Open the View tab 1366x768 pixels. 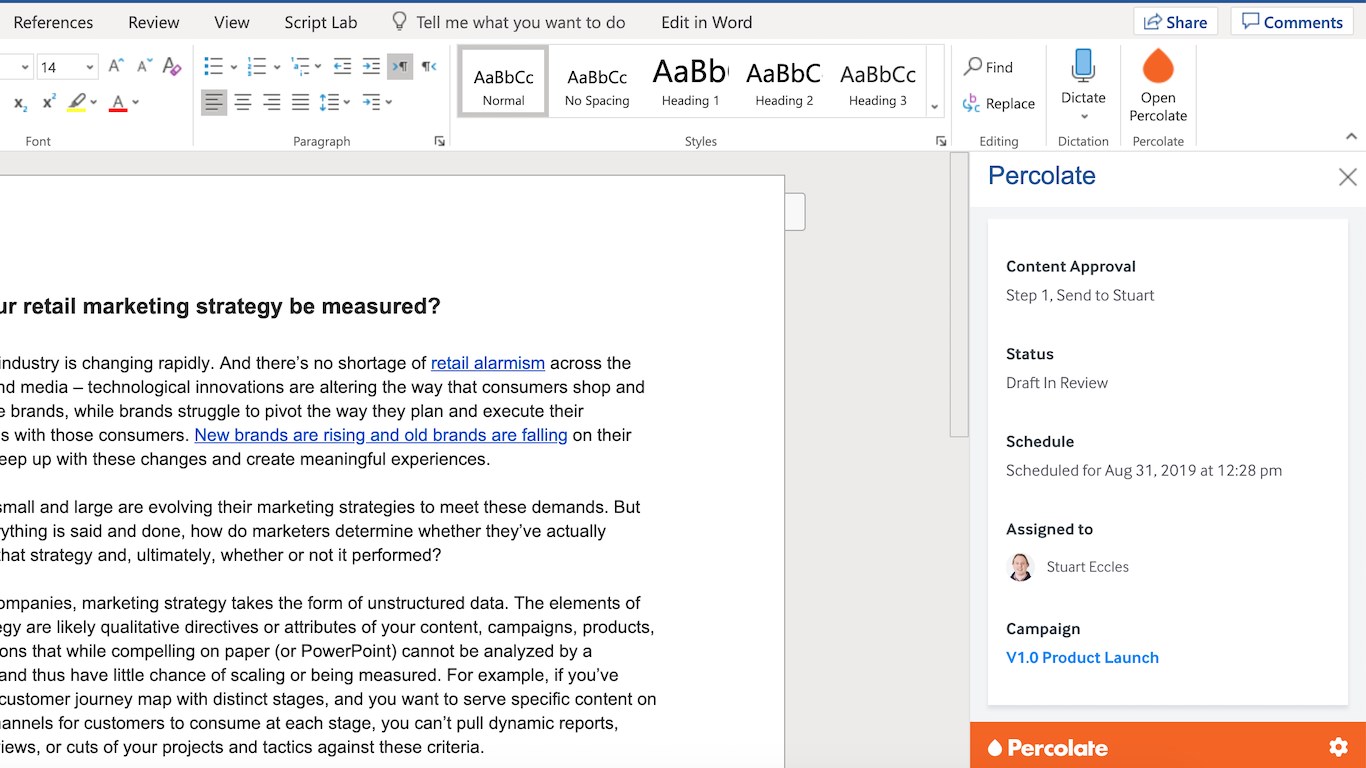232,22
